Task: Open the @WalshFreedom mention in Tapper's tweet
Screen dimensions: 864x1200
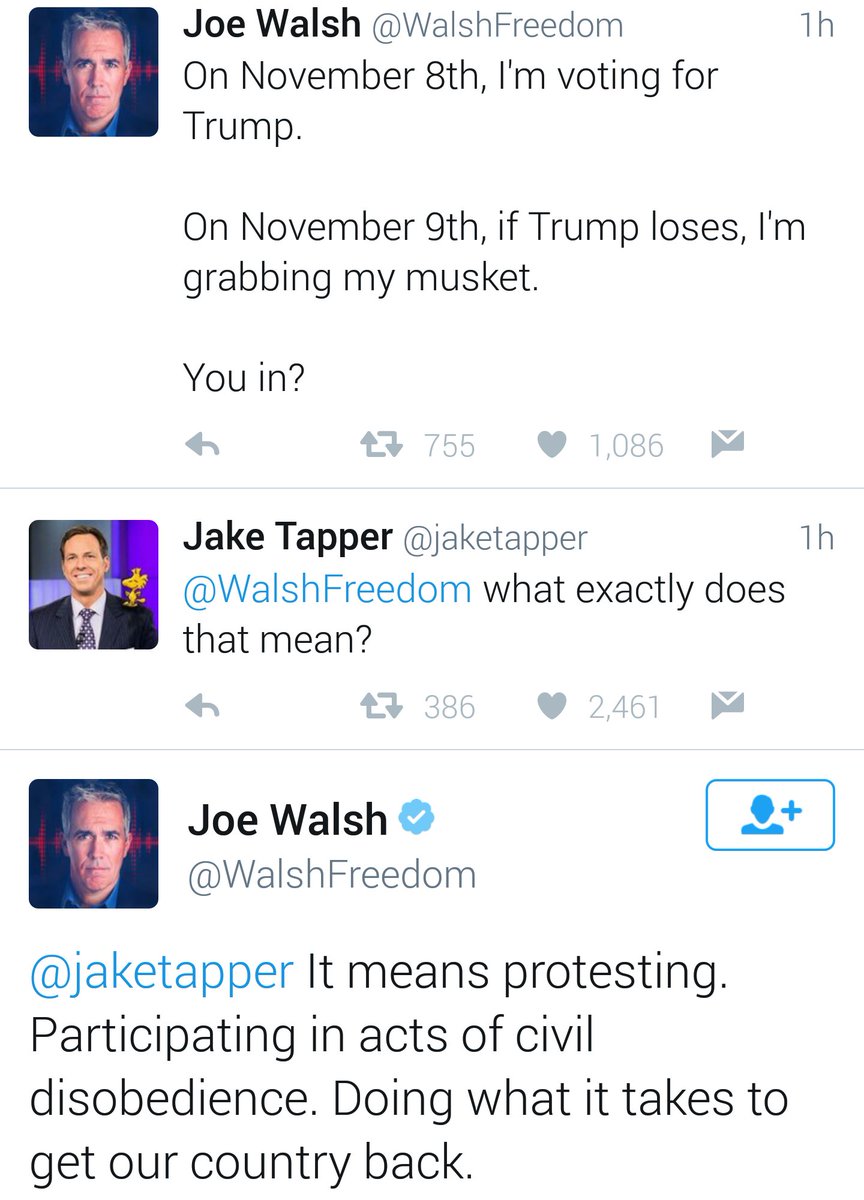Action: [x=327, y=588]
